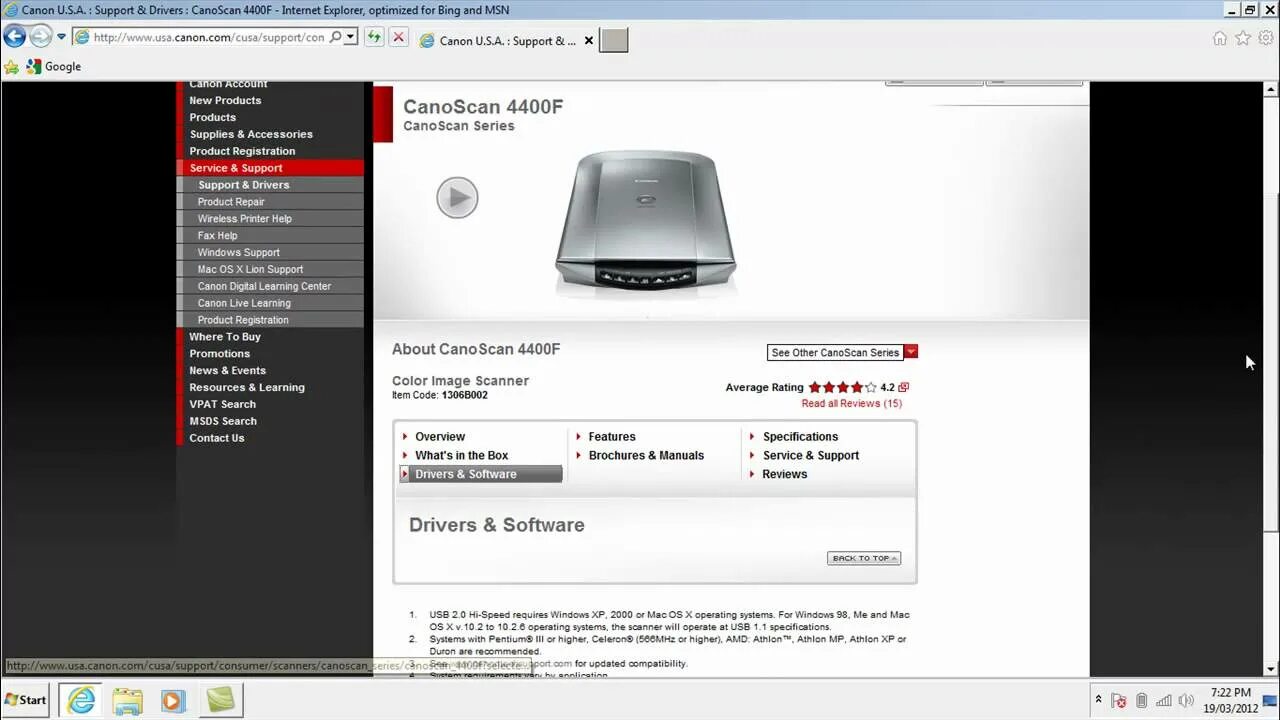The height and width of the screenshot is (720, 1280).
Task: Open the Google favorites bar link
Action: click(x=54, y=66)
